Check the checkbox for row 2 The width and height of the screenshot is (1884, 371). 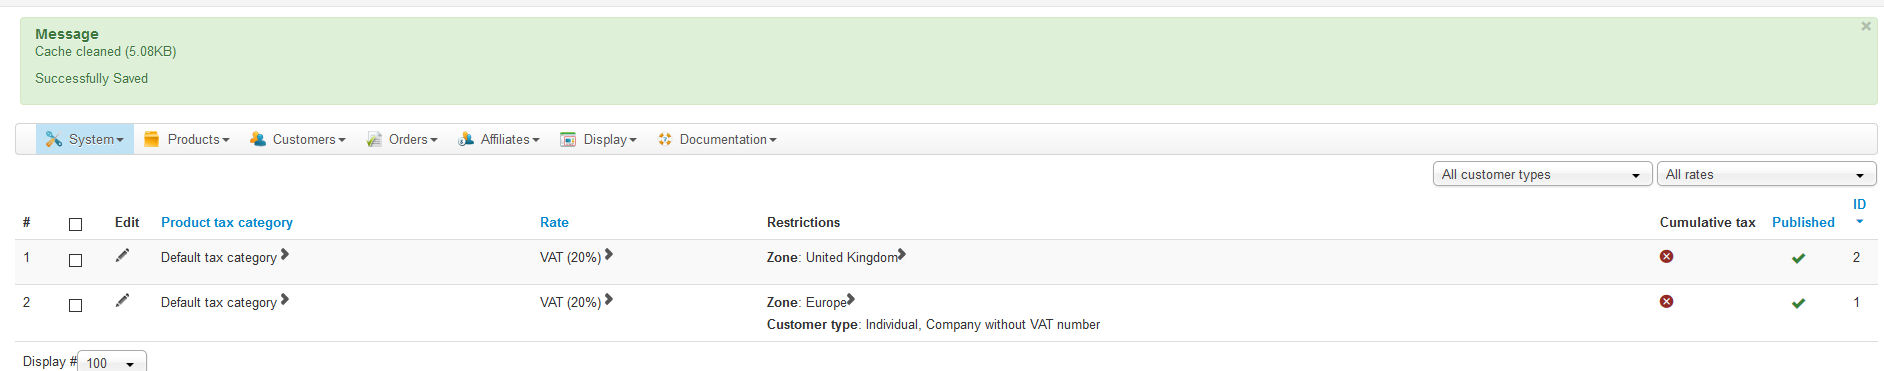coord(75,305)
